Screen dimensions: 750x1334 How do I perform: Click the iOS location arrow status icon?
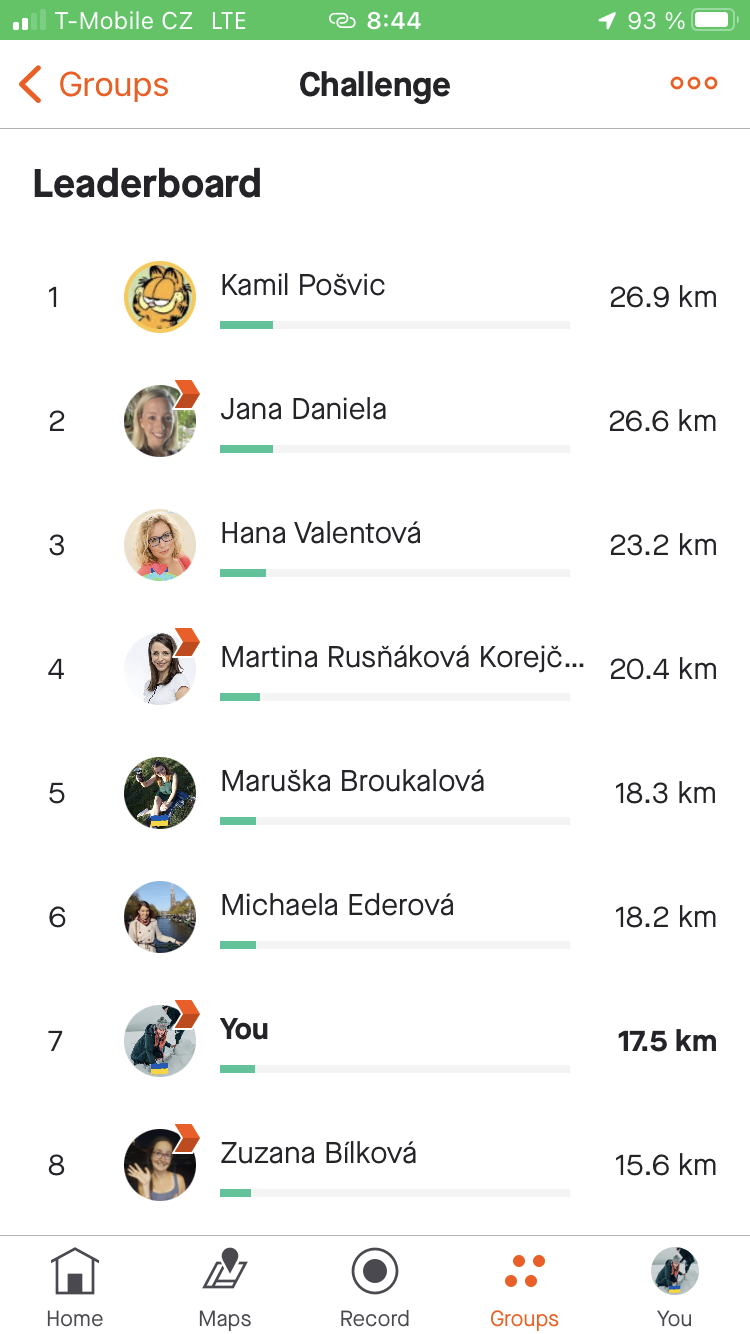tap(607, 20)
